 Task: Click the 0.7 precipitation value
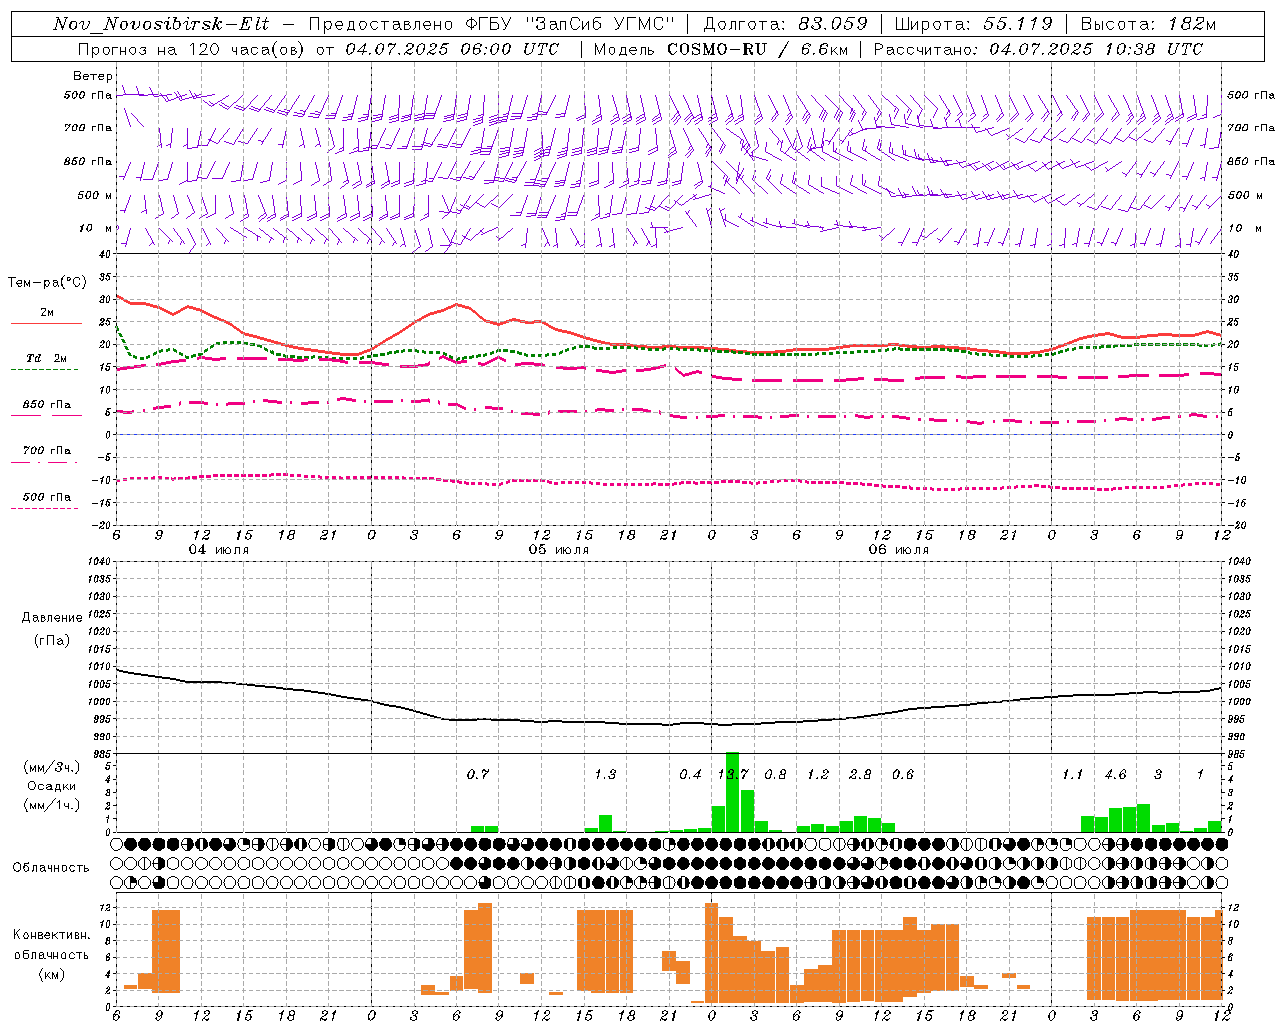pos(478,774)
